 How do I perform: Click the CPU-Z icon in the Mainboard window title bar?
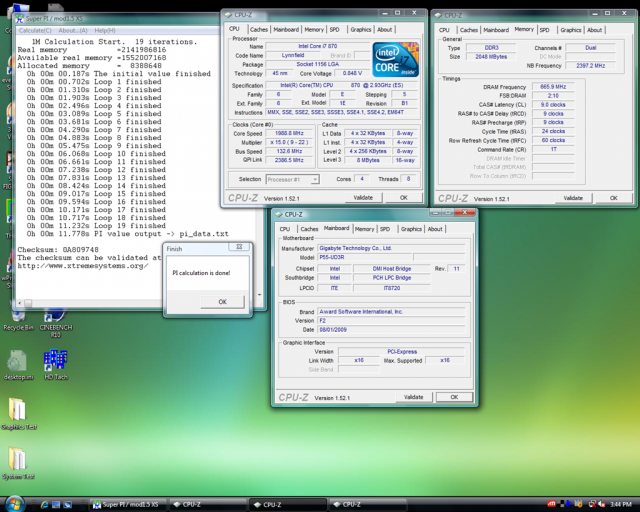pyautogui.click(x=279, y=214)
